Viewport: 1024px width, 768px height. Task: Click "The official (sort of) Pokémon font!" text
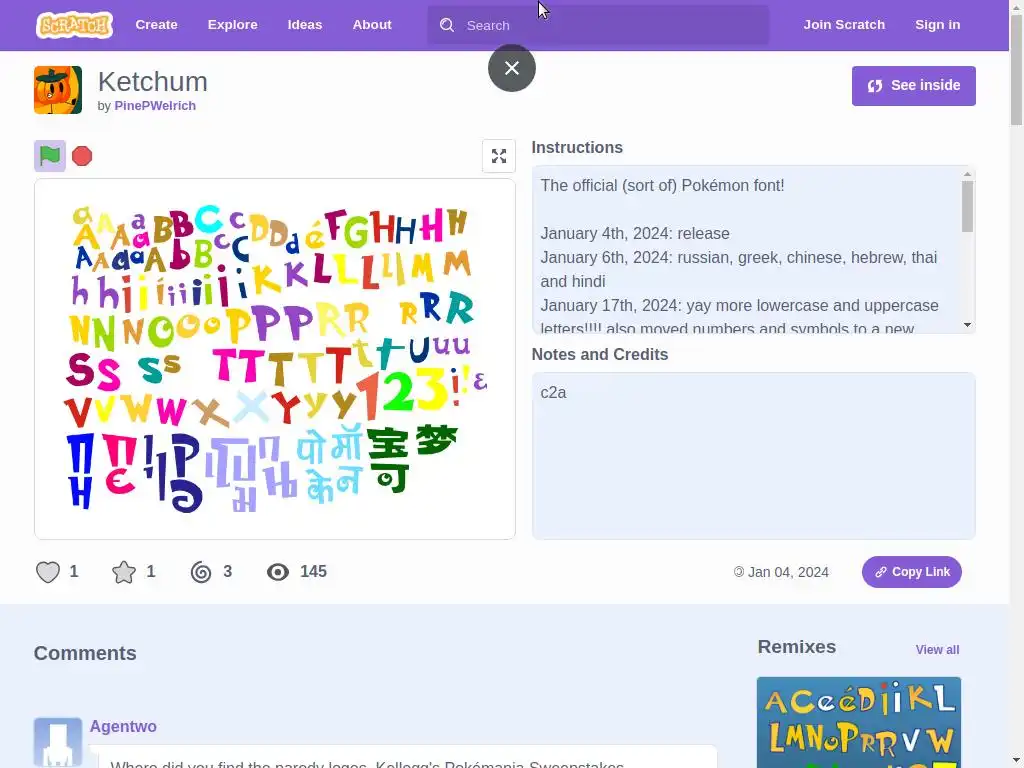coord(662,185)
